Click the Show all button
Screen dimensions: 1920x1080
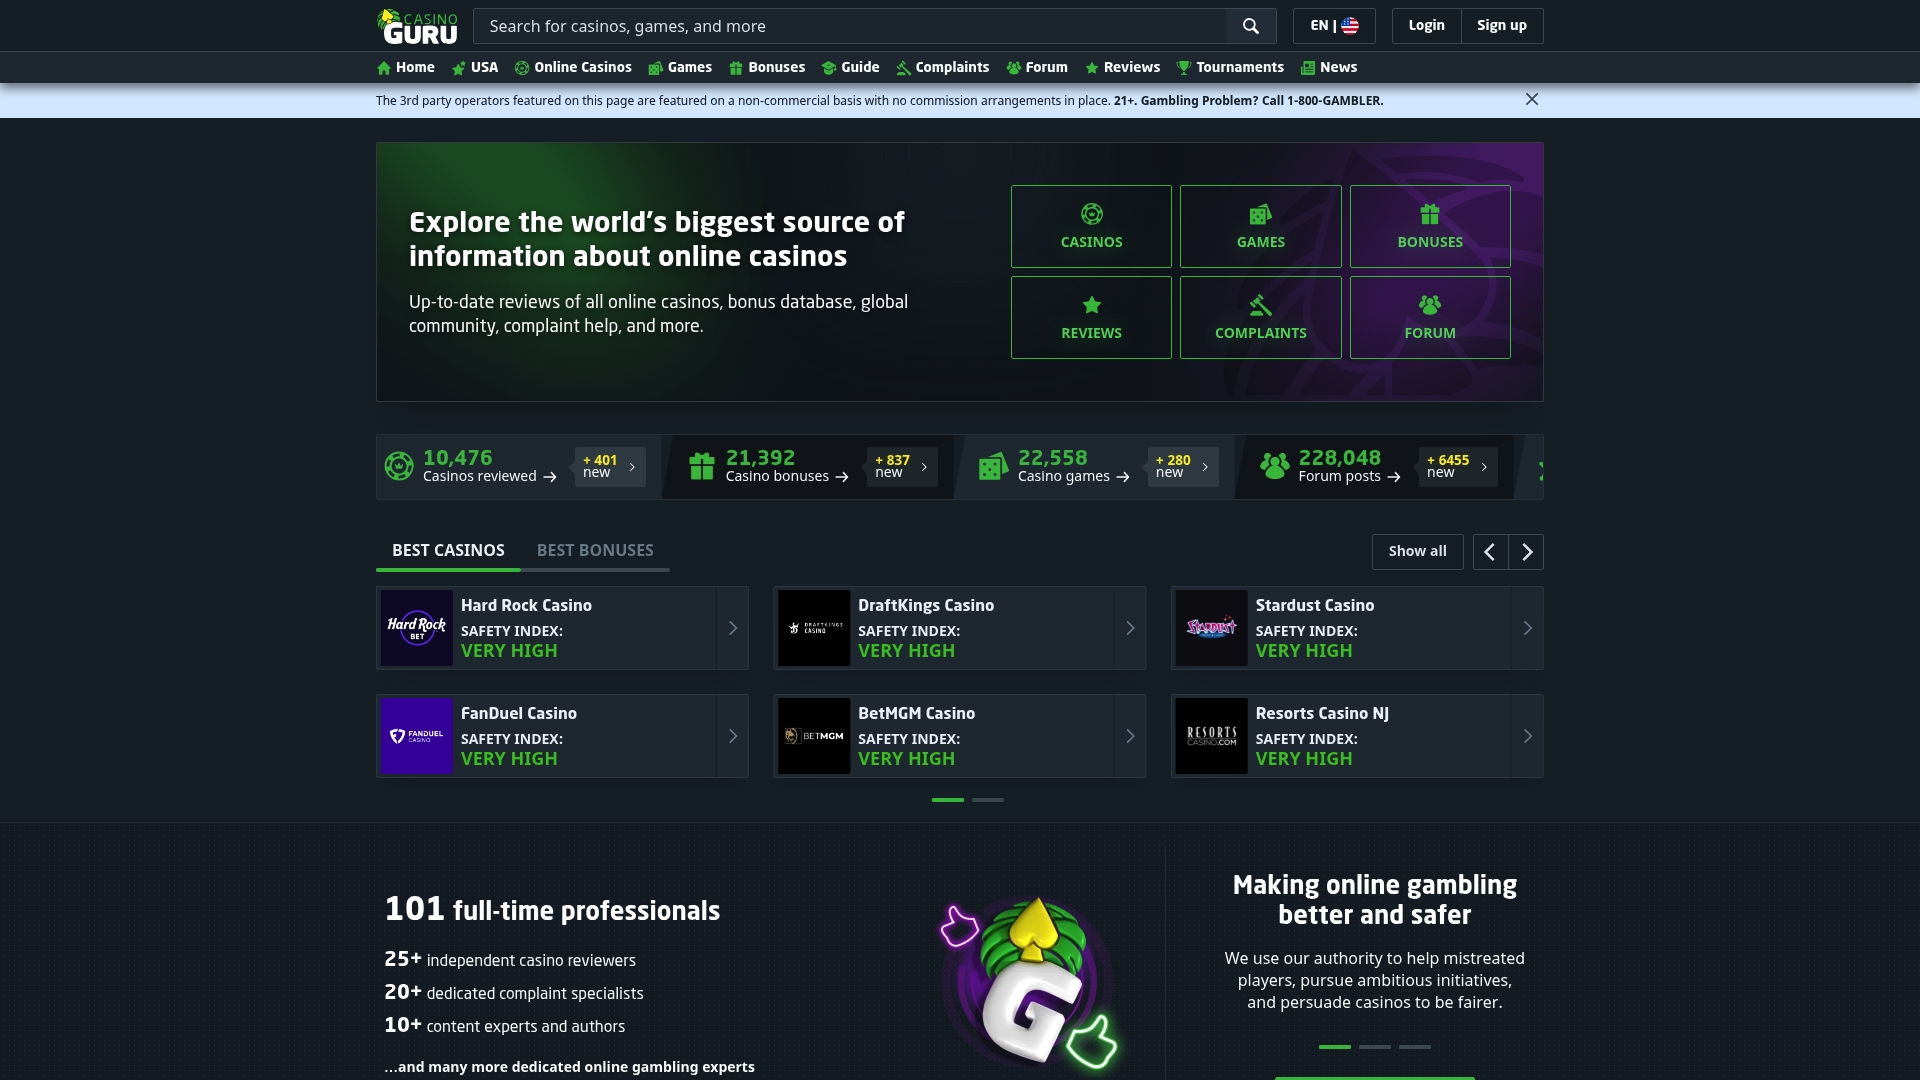[x=1417, y=551]
